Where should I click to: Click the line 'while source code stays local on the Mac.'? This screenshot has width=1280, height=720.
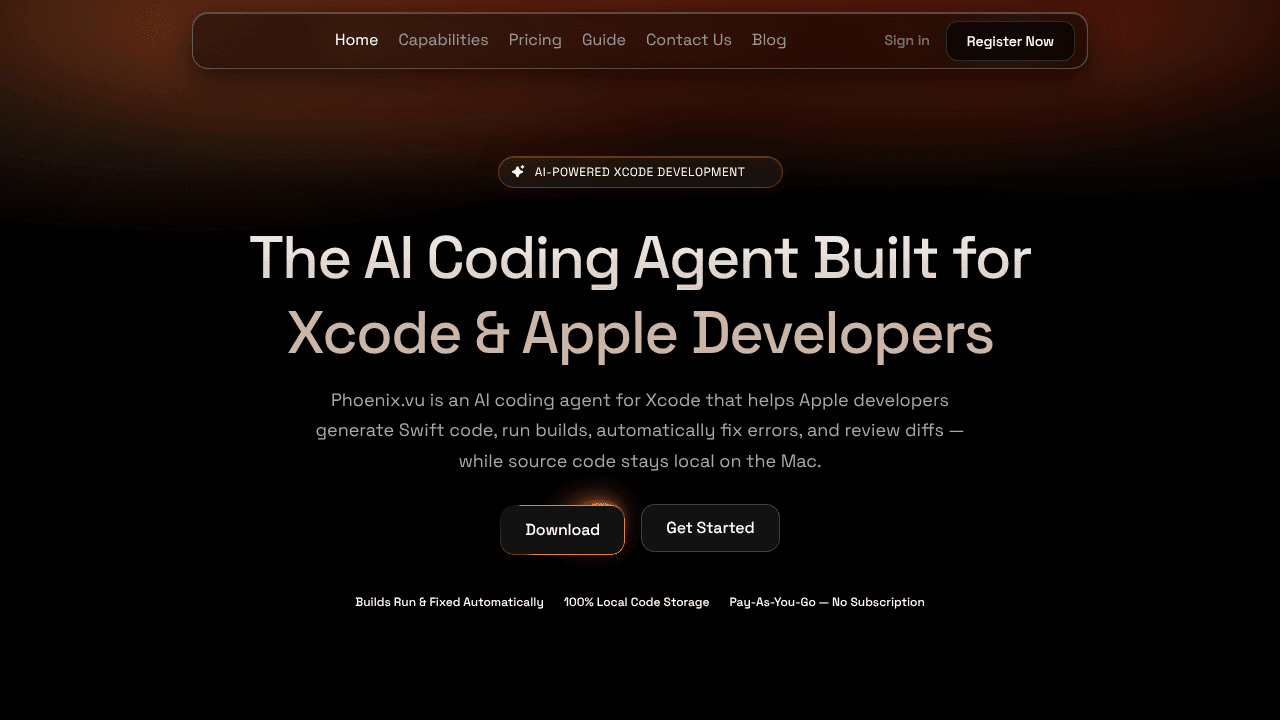[x=640, y=462]
